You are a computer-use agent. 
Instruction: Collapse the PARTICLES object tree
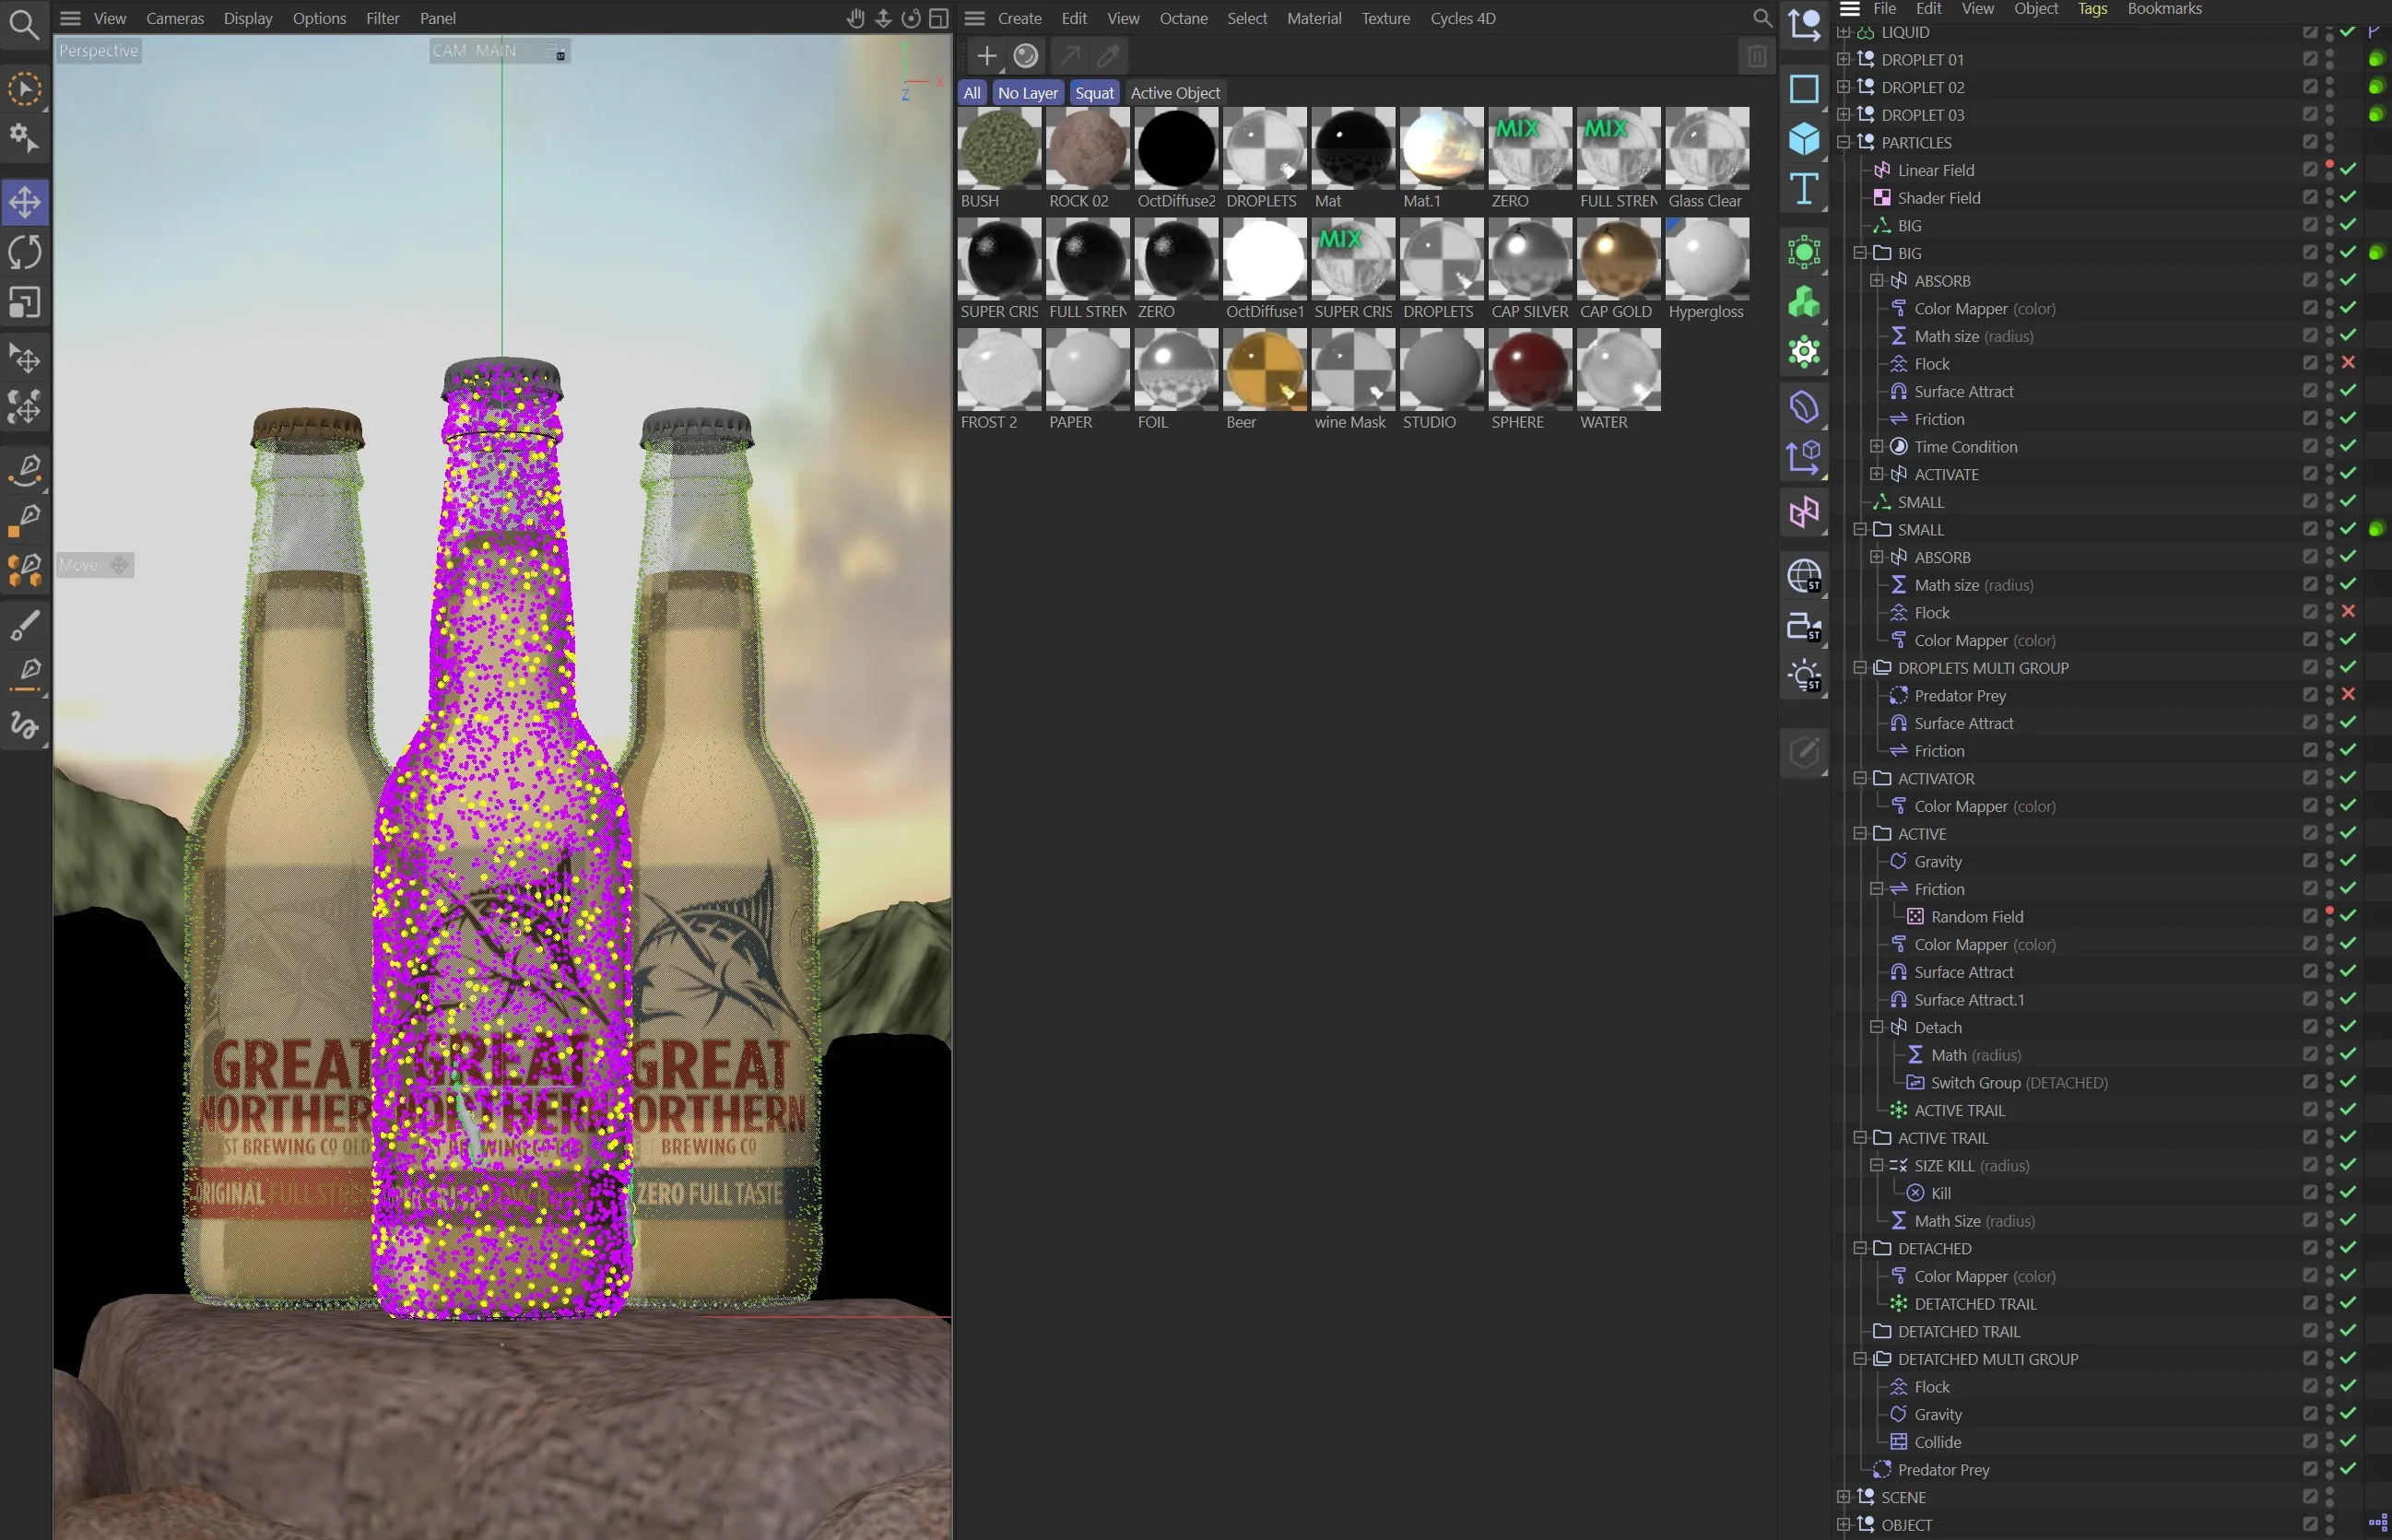point(1843,142)
